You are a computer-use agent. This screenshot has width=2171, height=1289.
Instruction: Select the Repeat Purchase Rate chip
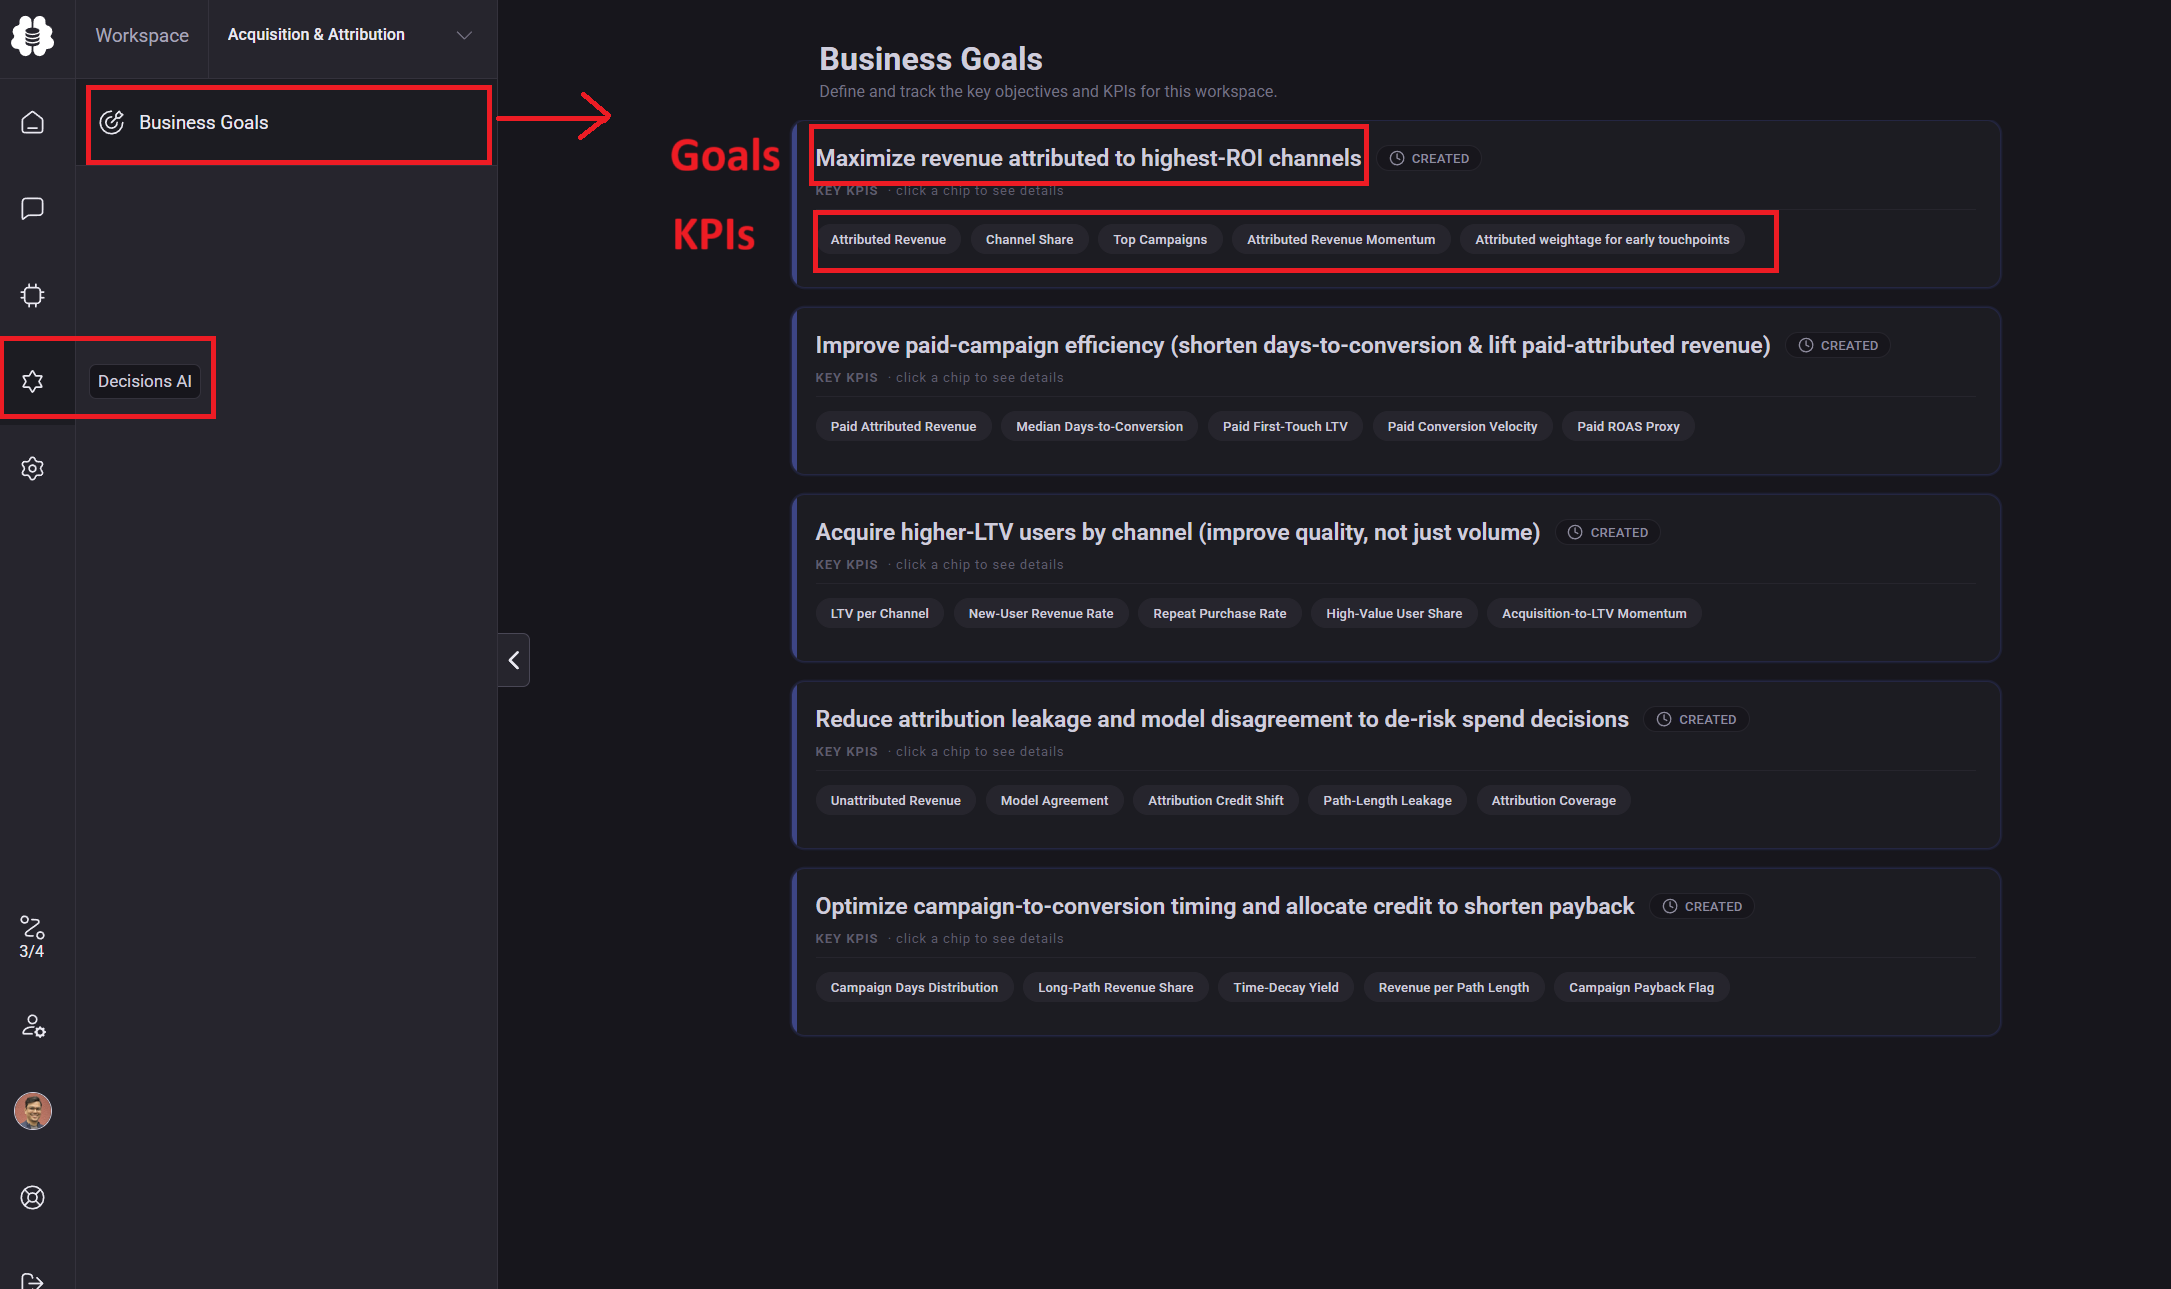click(1219, 613)
